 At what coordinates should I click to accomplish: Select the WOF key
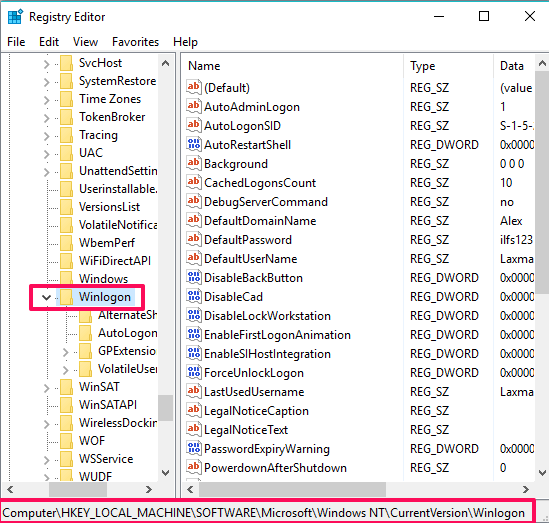(92, 441)
